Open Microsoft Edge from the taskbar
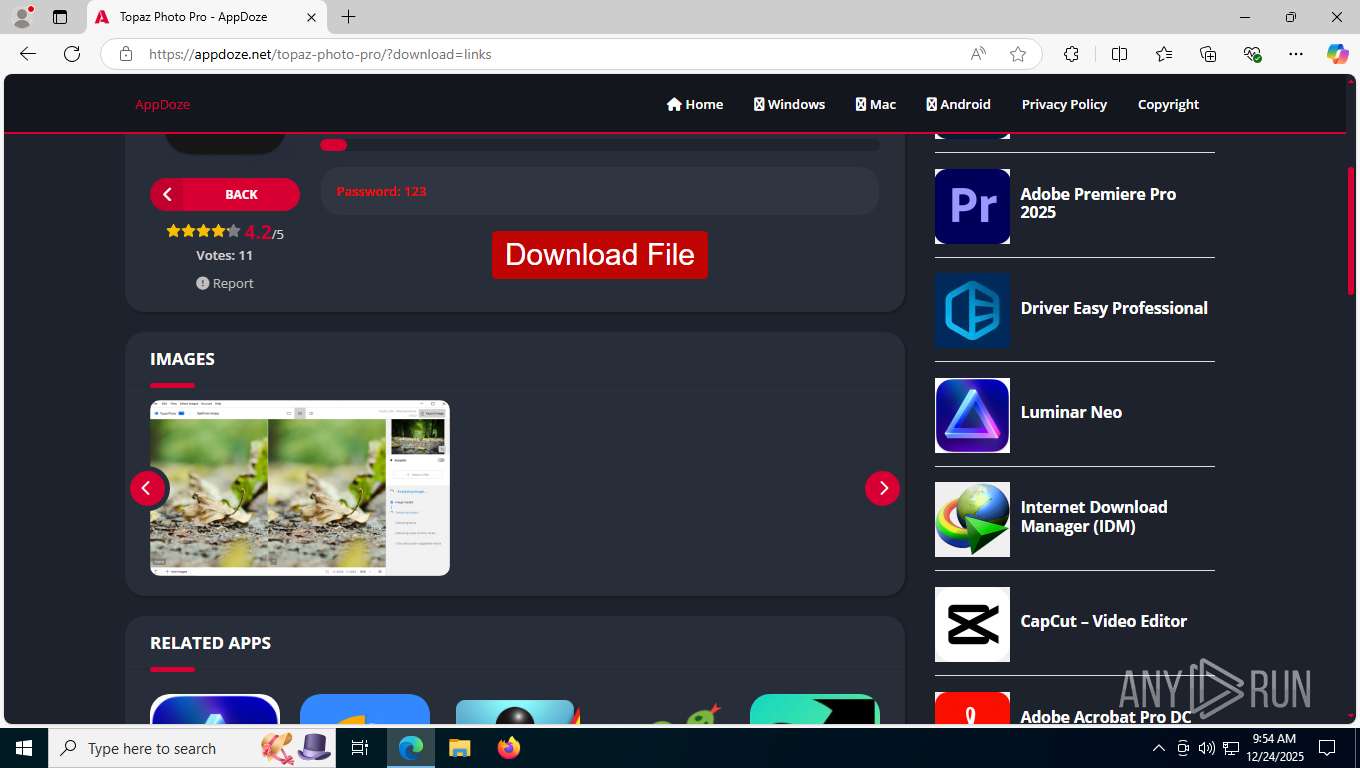The image size is (1360, 768). (x=411, y=748)
